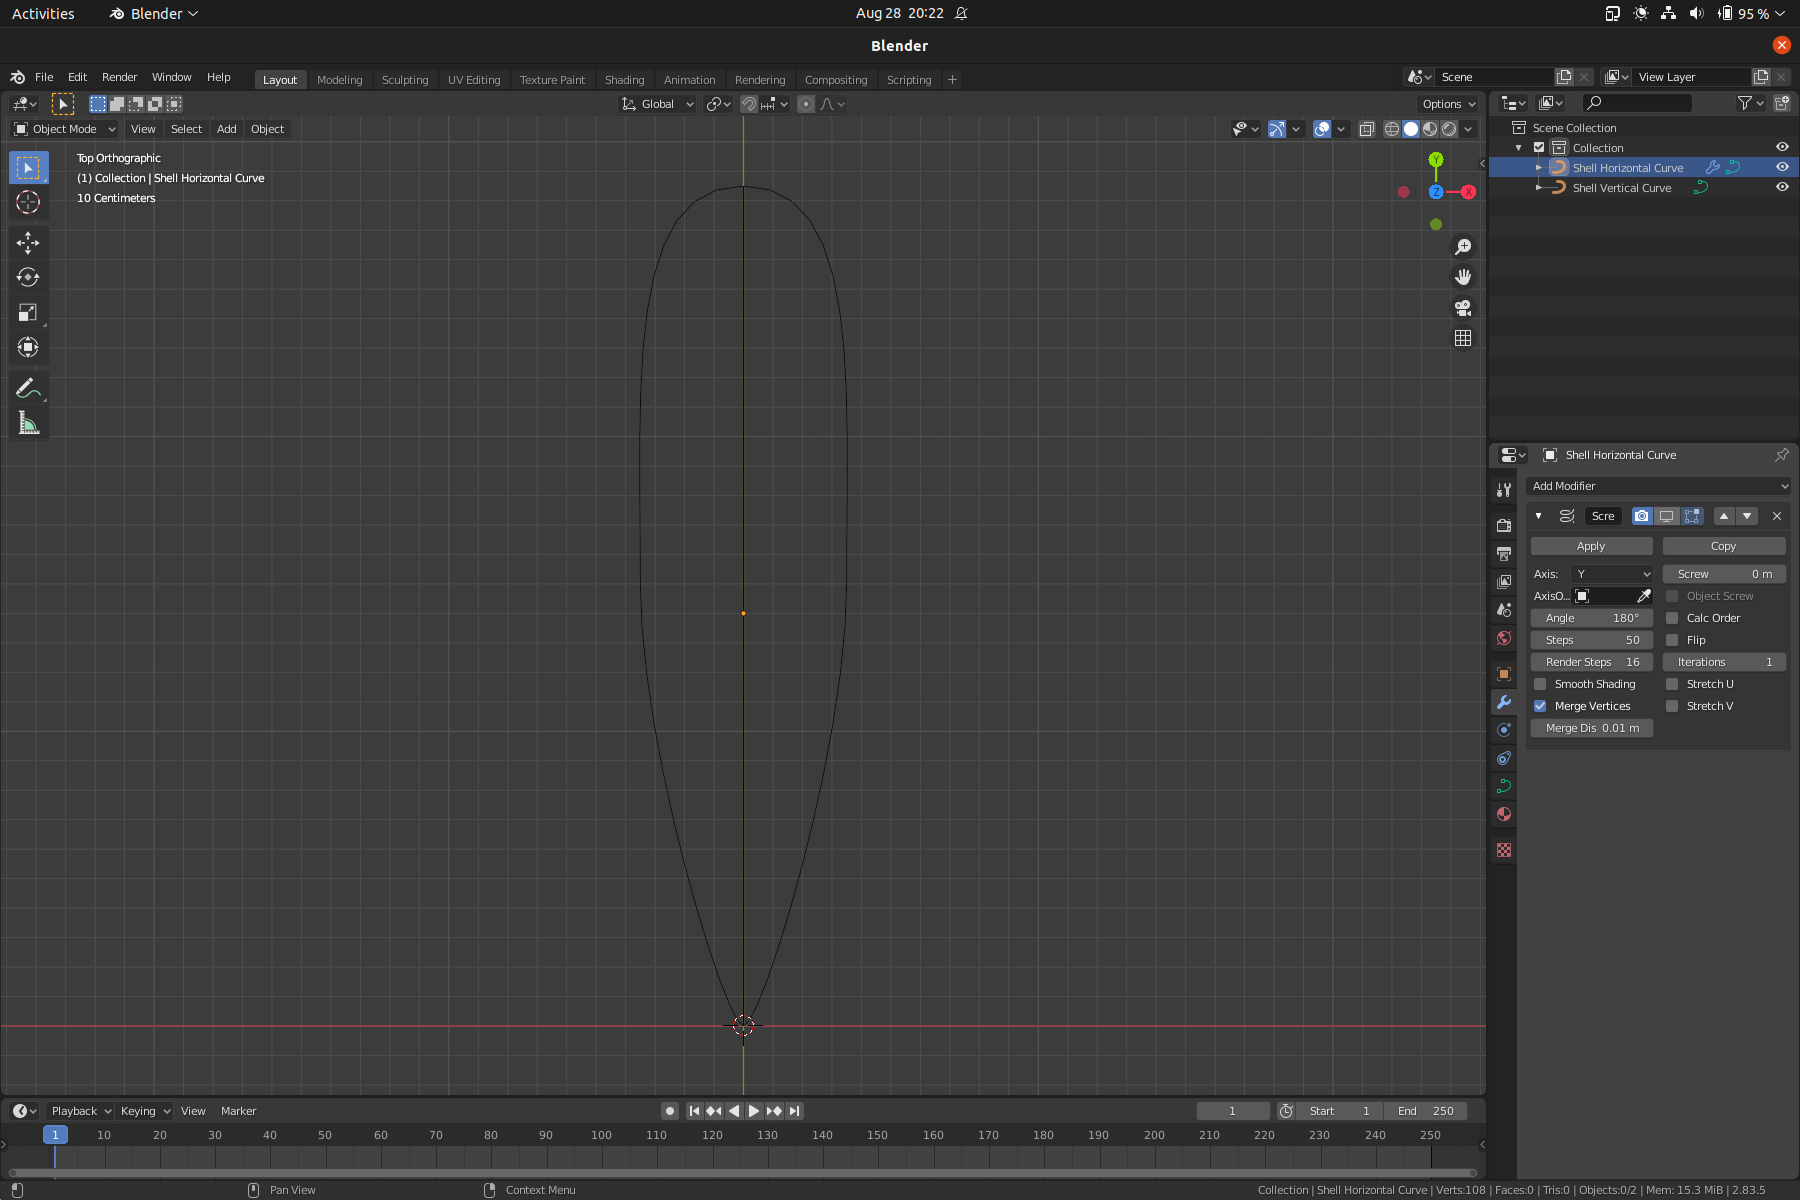Open the File menu
This screenshot has width=1800, height=1200.
click(x=44, y=77)
